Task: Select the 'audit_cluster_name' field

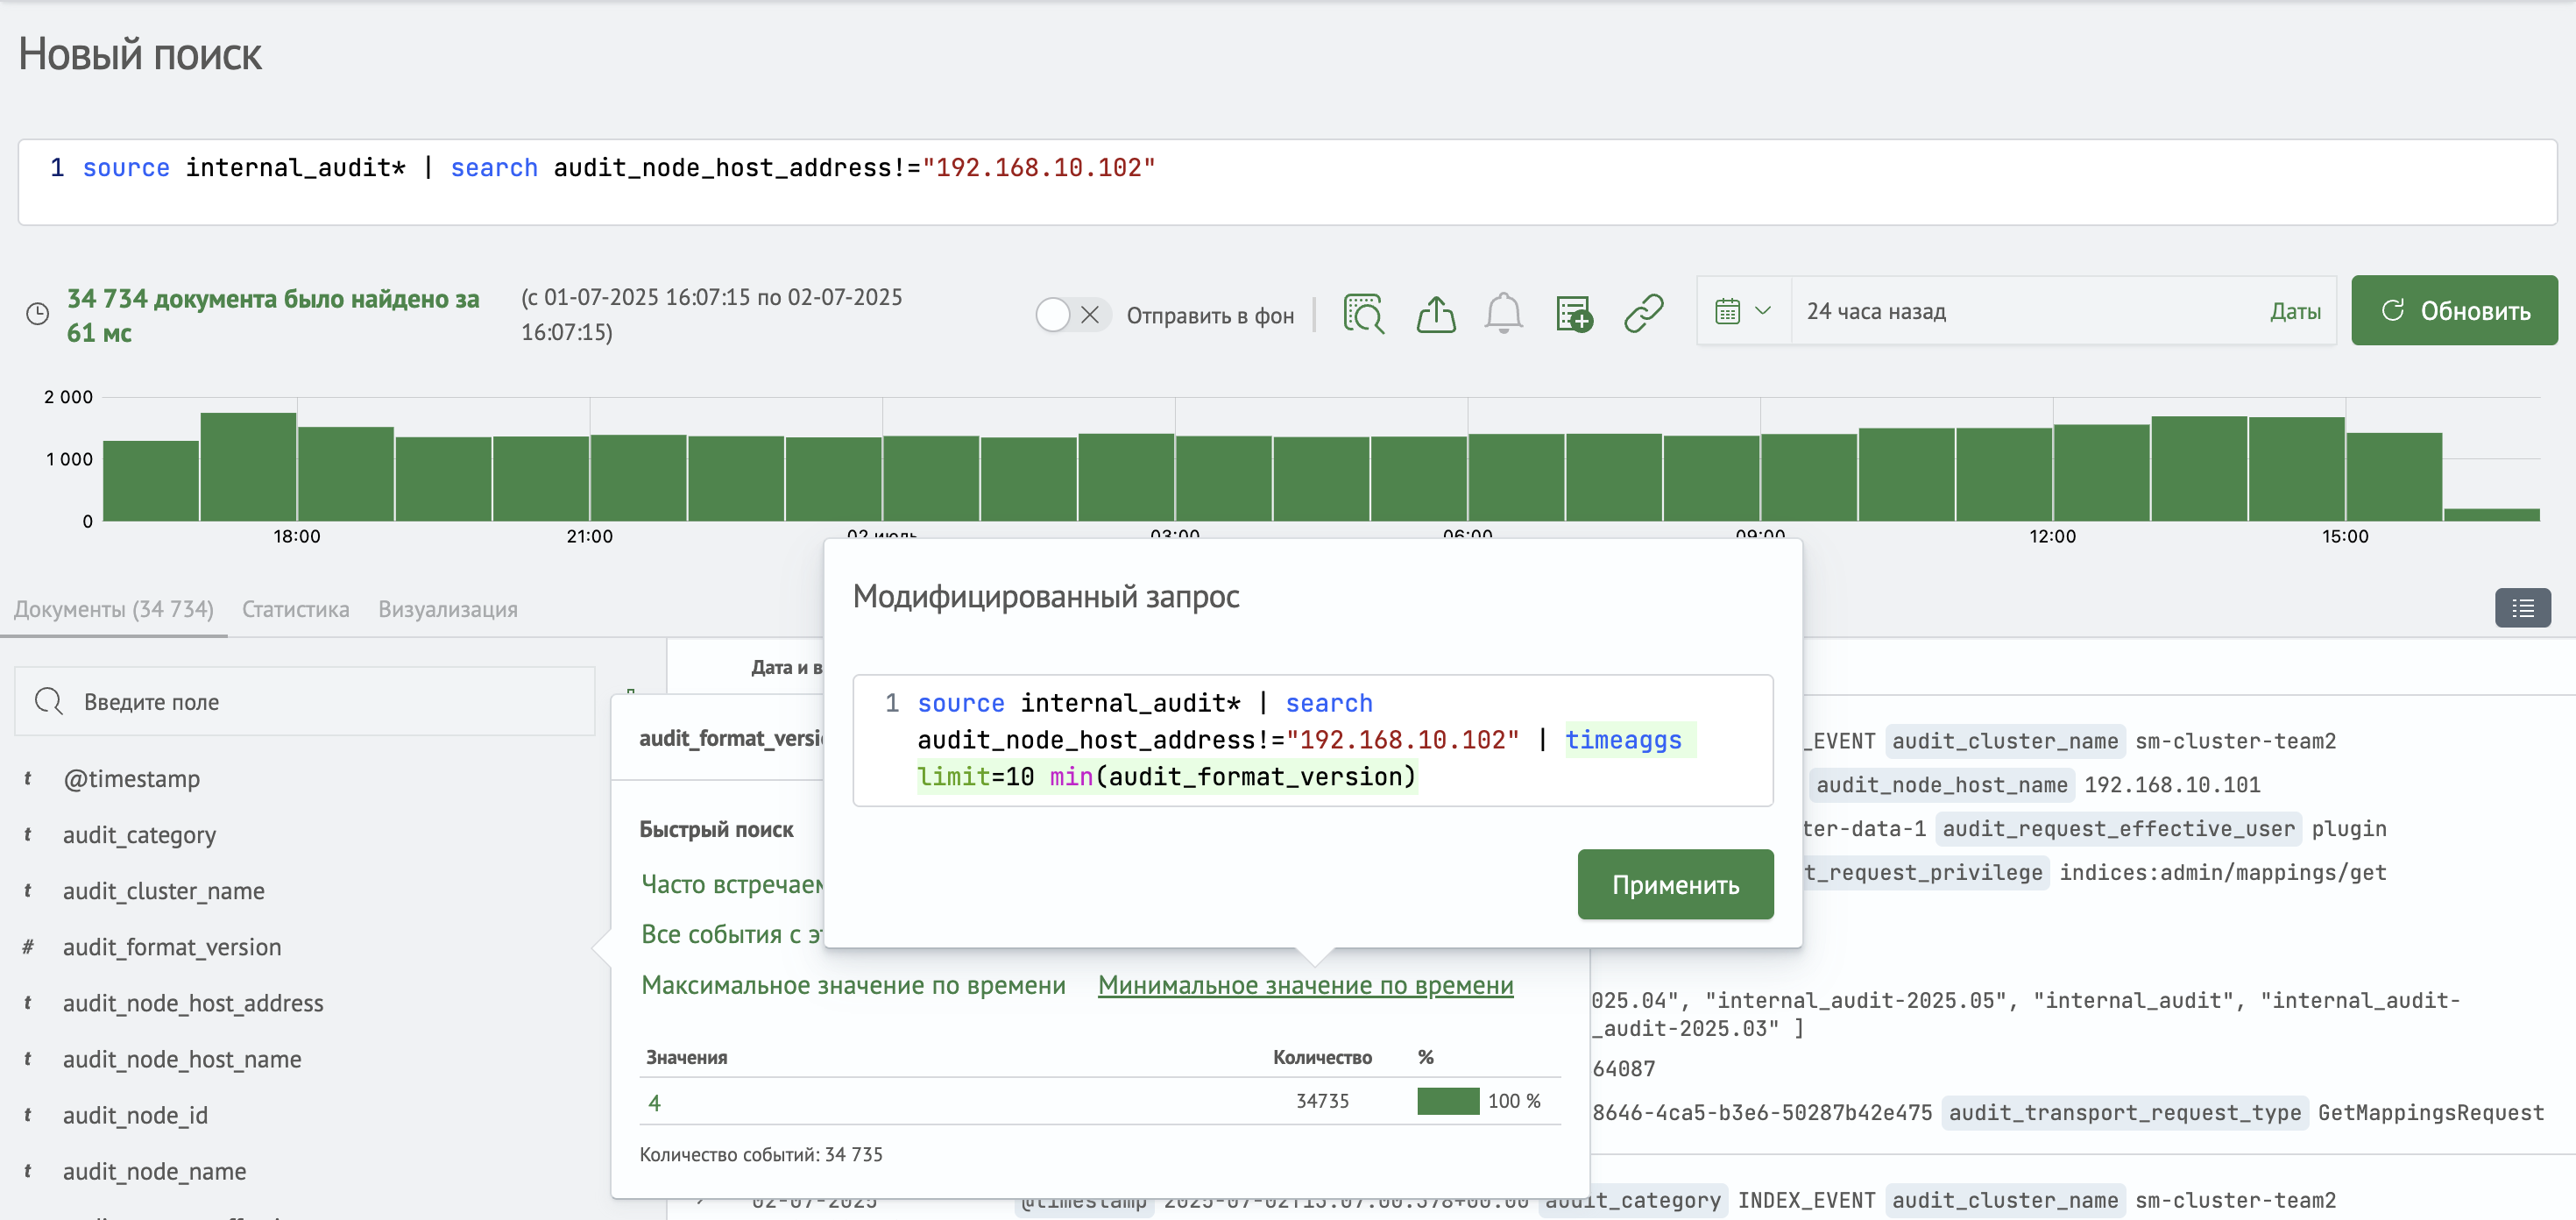Action: click(163, 891)
